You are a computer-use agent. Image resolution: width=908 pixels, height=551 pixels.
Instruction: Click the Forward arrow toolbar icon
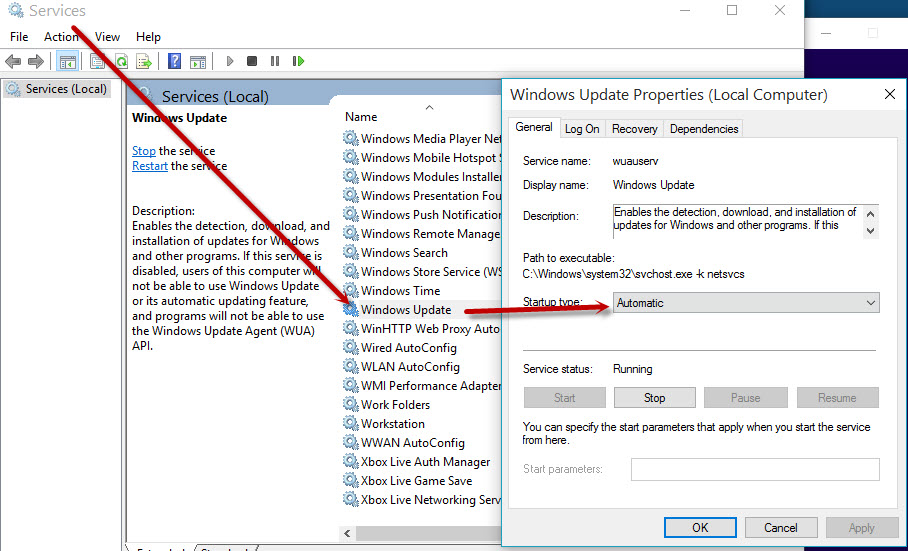tap(36, 61)
